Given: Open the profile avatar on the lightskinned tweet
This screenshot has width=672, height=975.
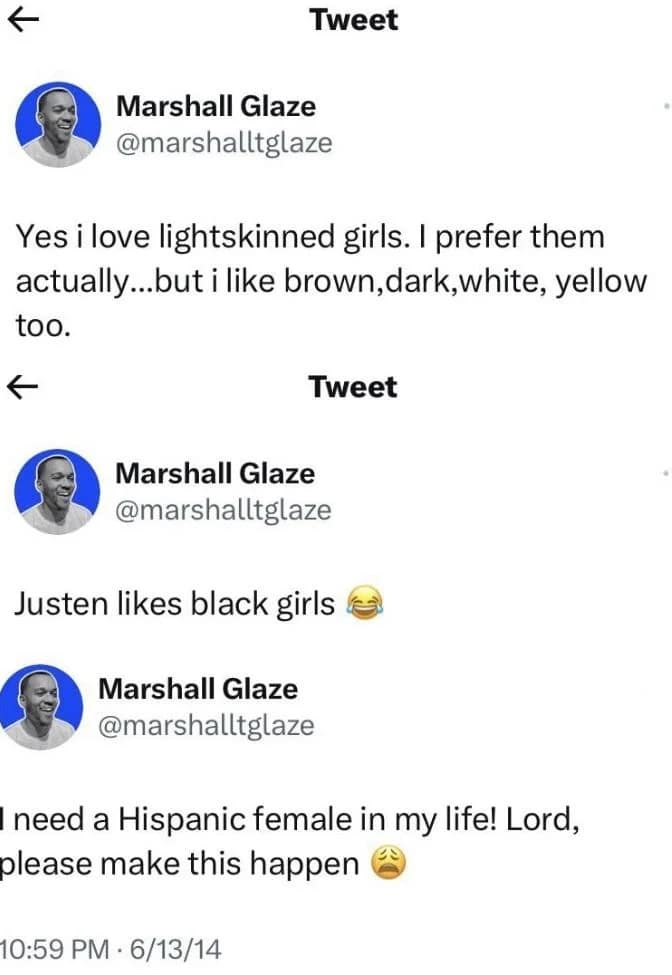Looking at the screenshot, I should pos(58,124).
